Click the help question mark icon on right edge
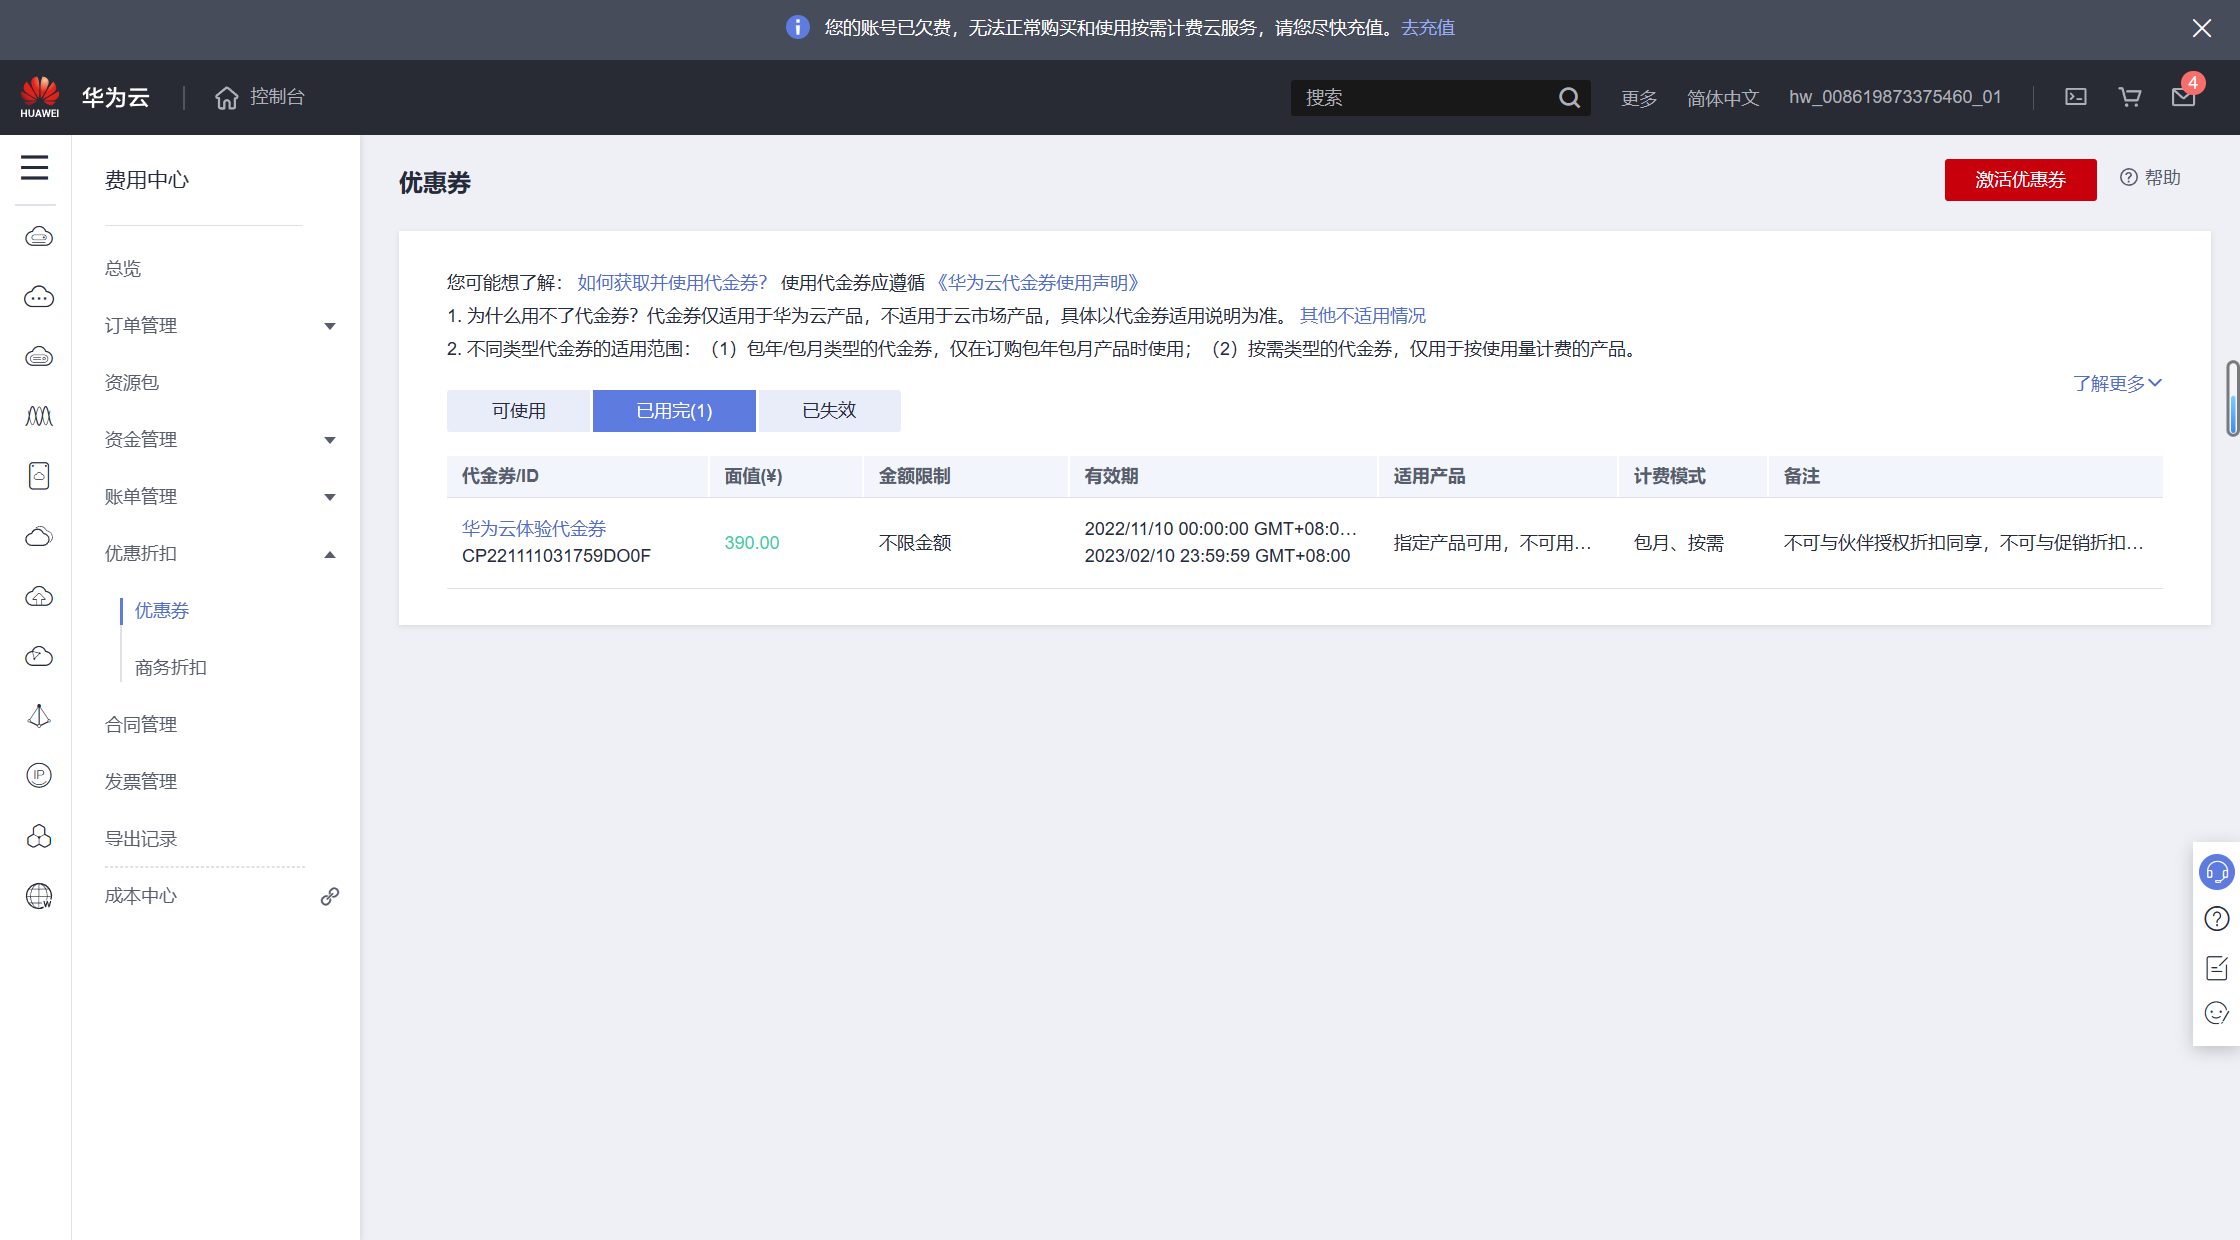The width and height of the screenshot is (2240, 1240). (2216, 918)
